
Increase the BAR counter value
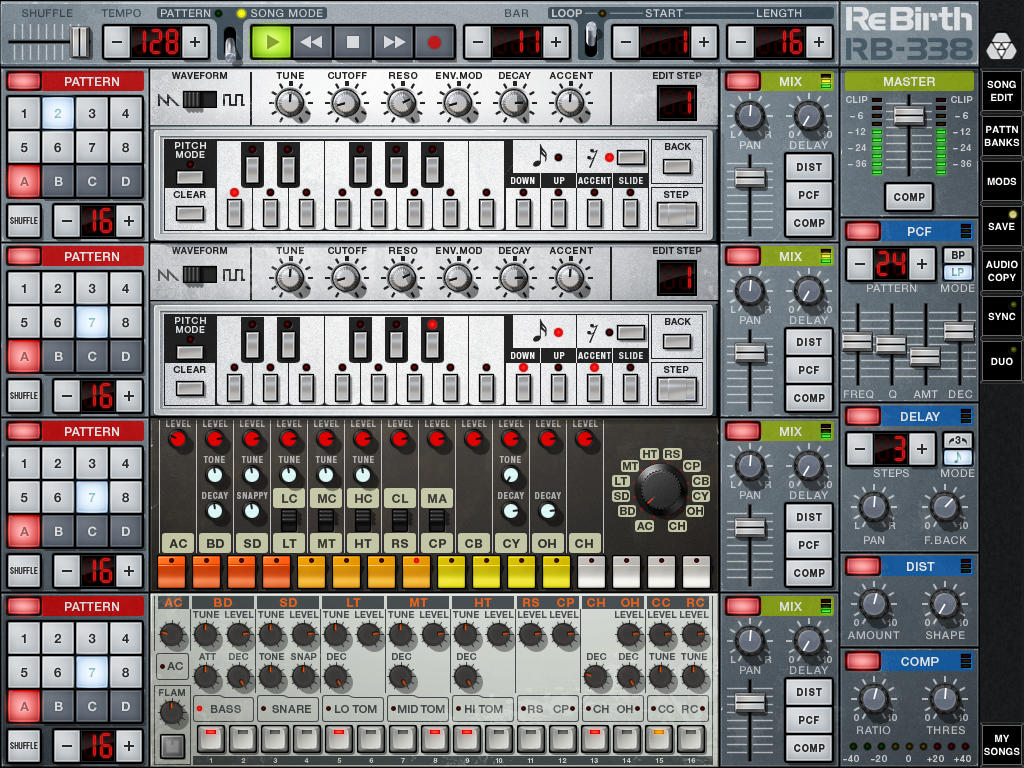point(556,42)
